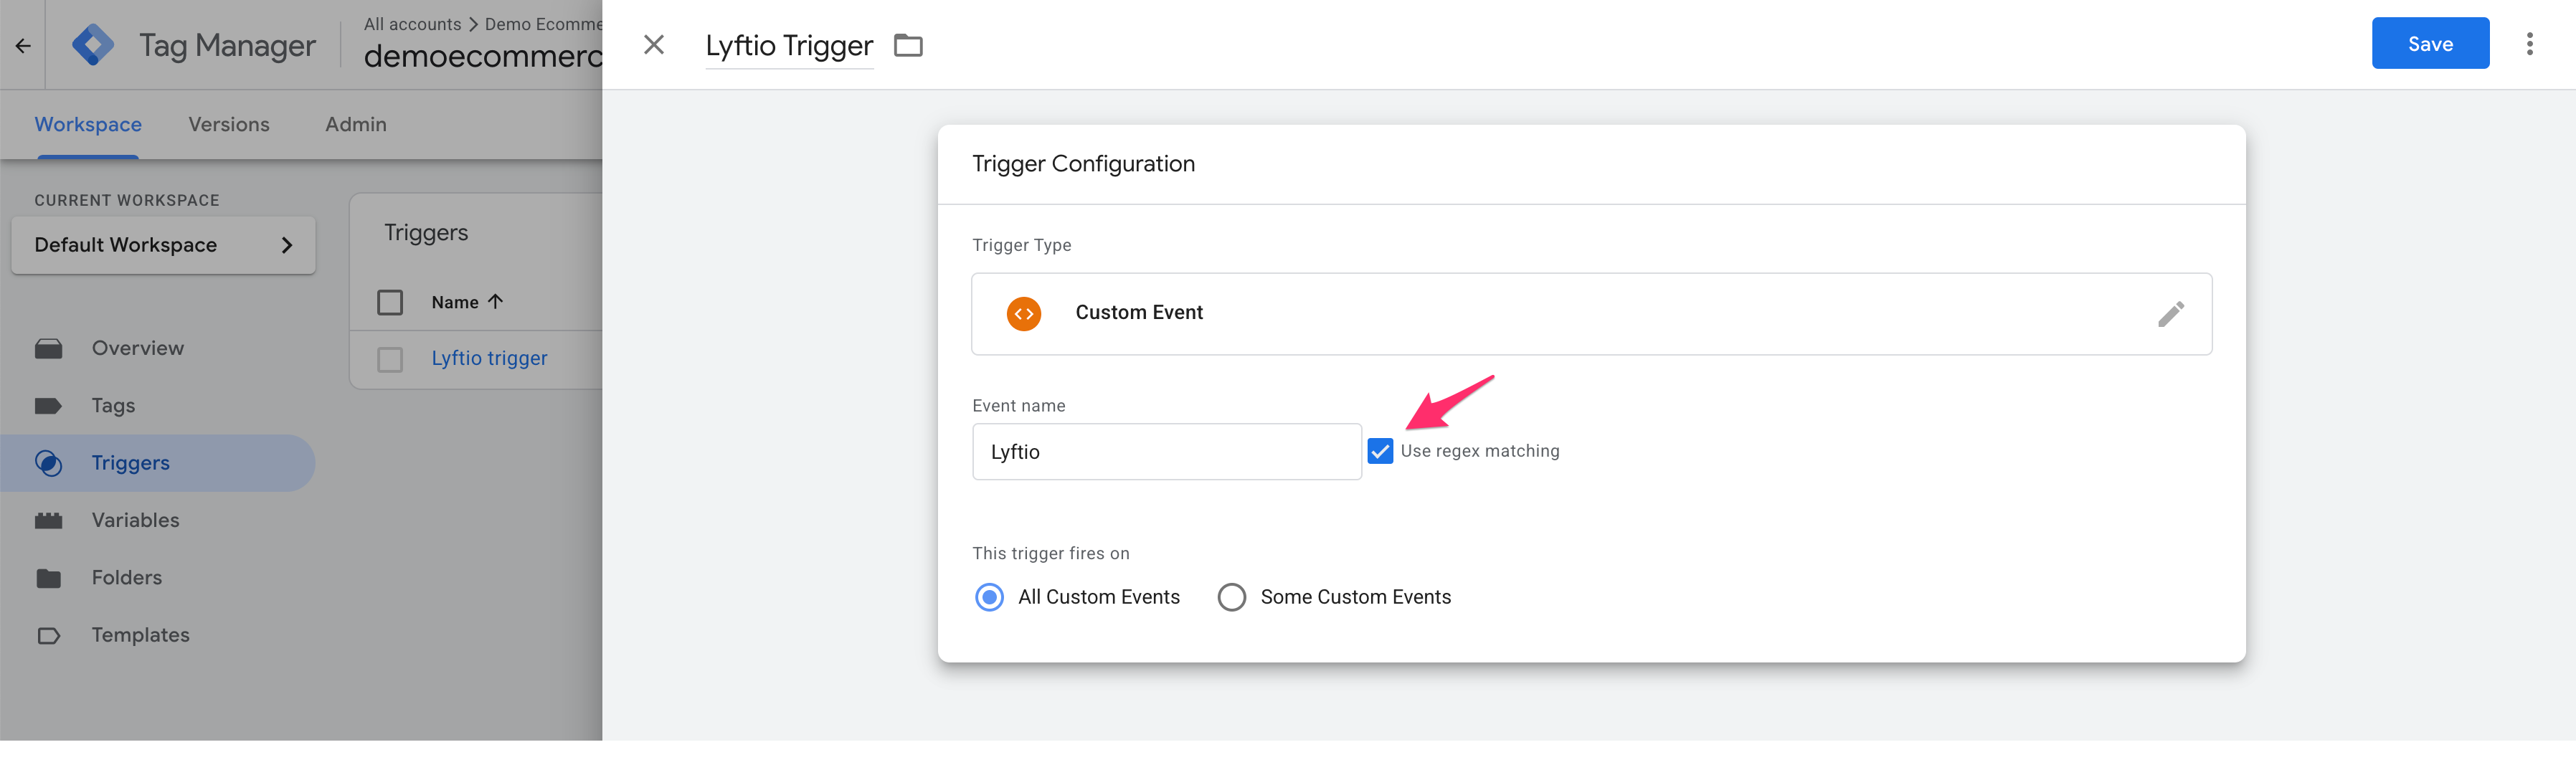The width and height of the screenshot is (2576, 770).
Task: Click the Event name input field
Action: tap(1166, 452)
